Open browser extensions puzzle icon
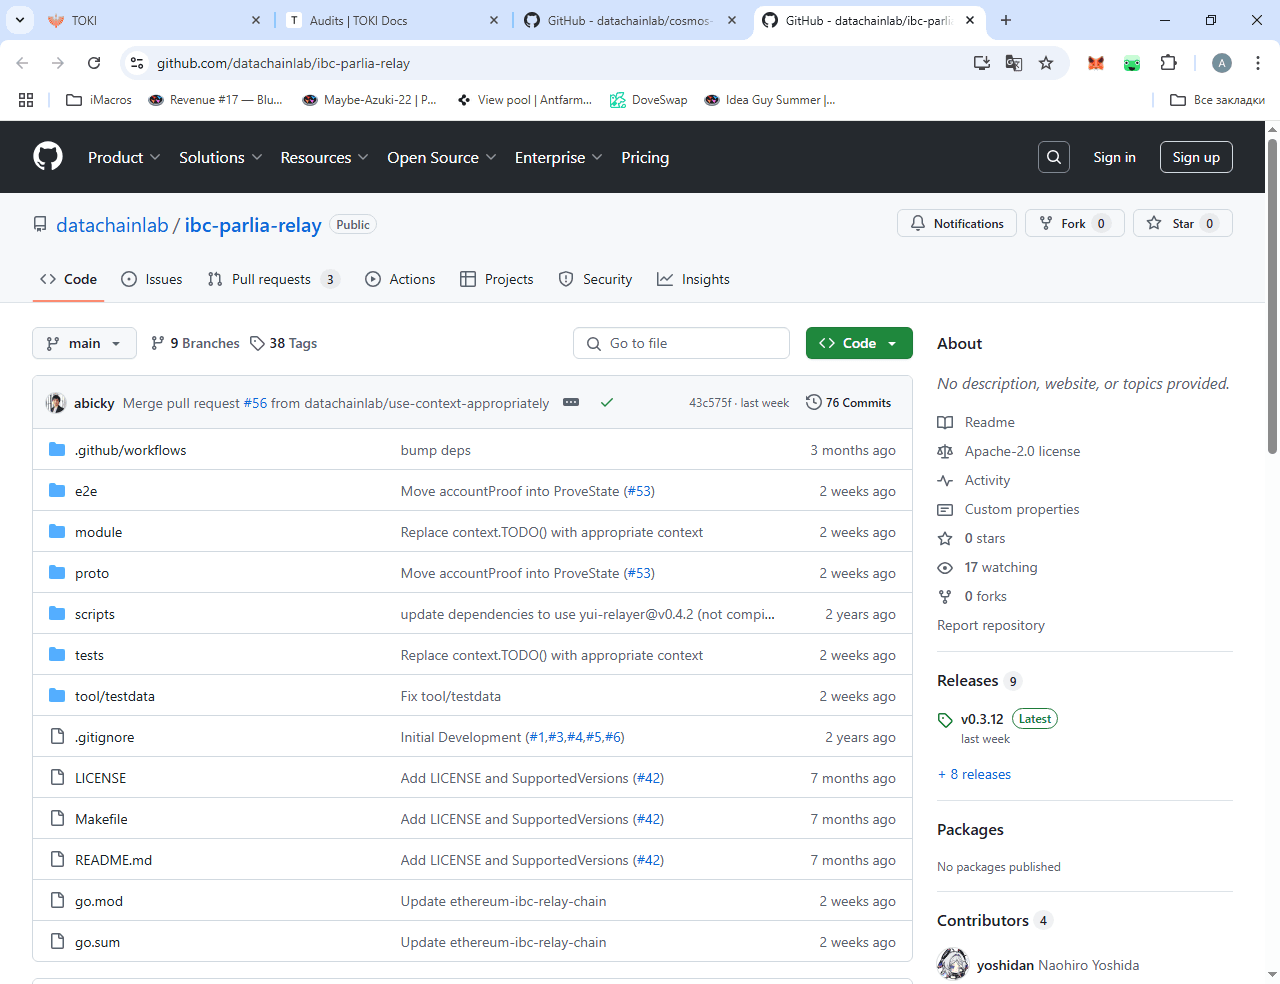1280x984 pixels. [1168, 63]
